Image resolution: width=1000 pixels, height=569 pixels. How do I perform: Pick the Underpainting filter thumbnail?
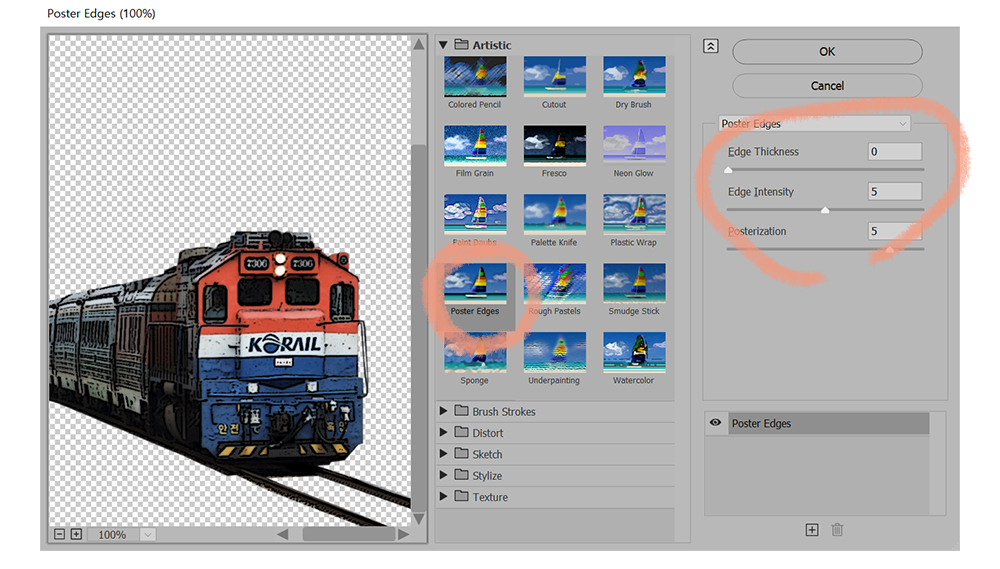pos(554,352)
